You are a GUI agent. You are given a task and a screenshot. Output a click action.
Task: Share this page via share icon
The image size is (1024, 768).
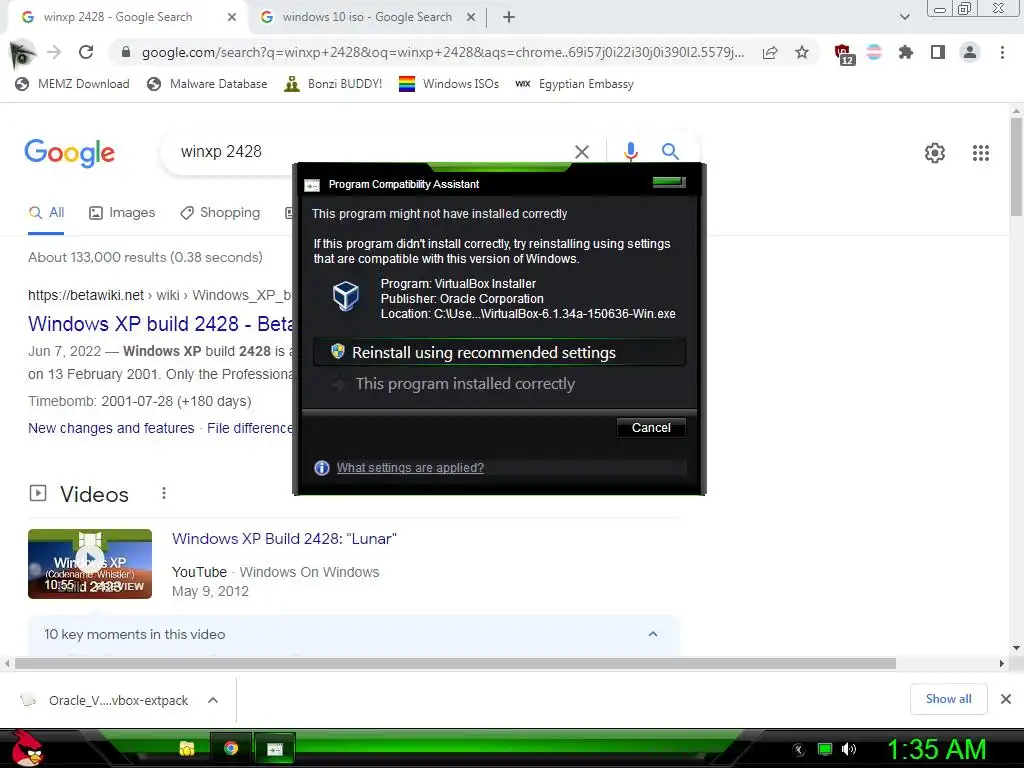[770, 52]
